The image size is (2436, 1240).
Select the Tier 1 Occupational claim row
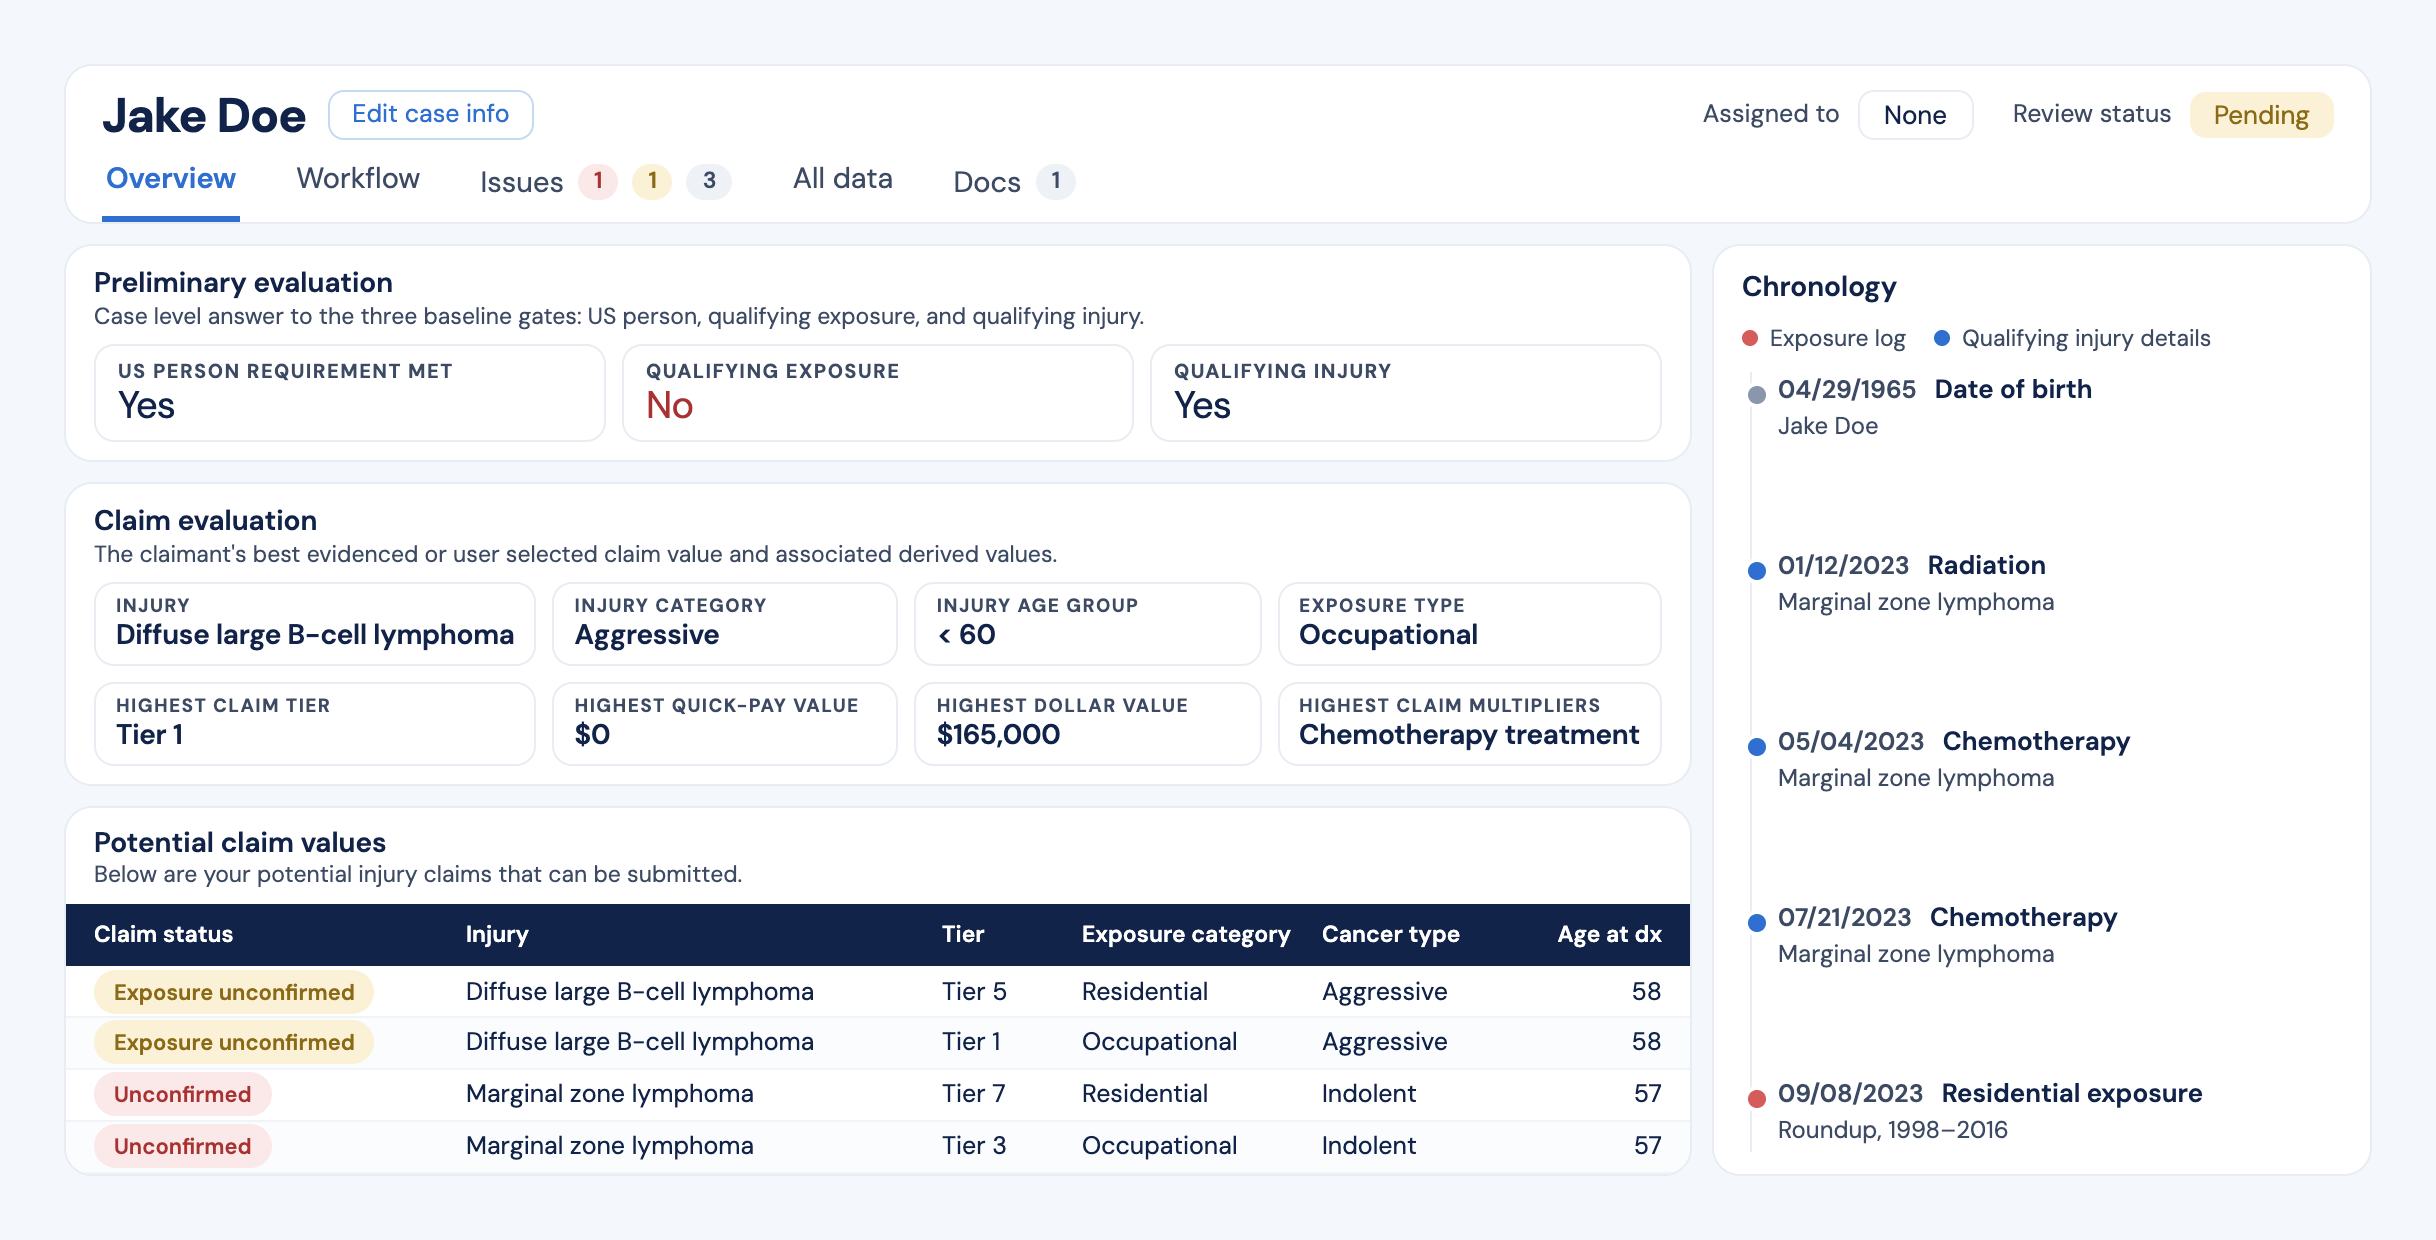(878, 1042)
